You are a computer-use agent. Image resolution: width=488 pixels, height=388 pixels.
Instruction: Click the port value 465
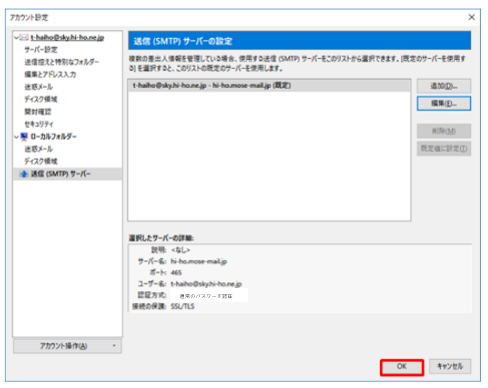pyautogui.click(x=176, y=273)
